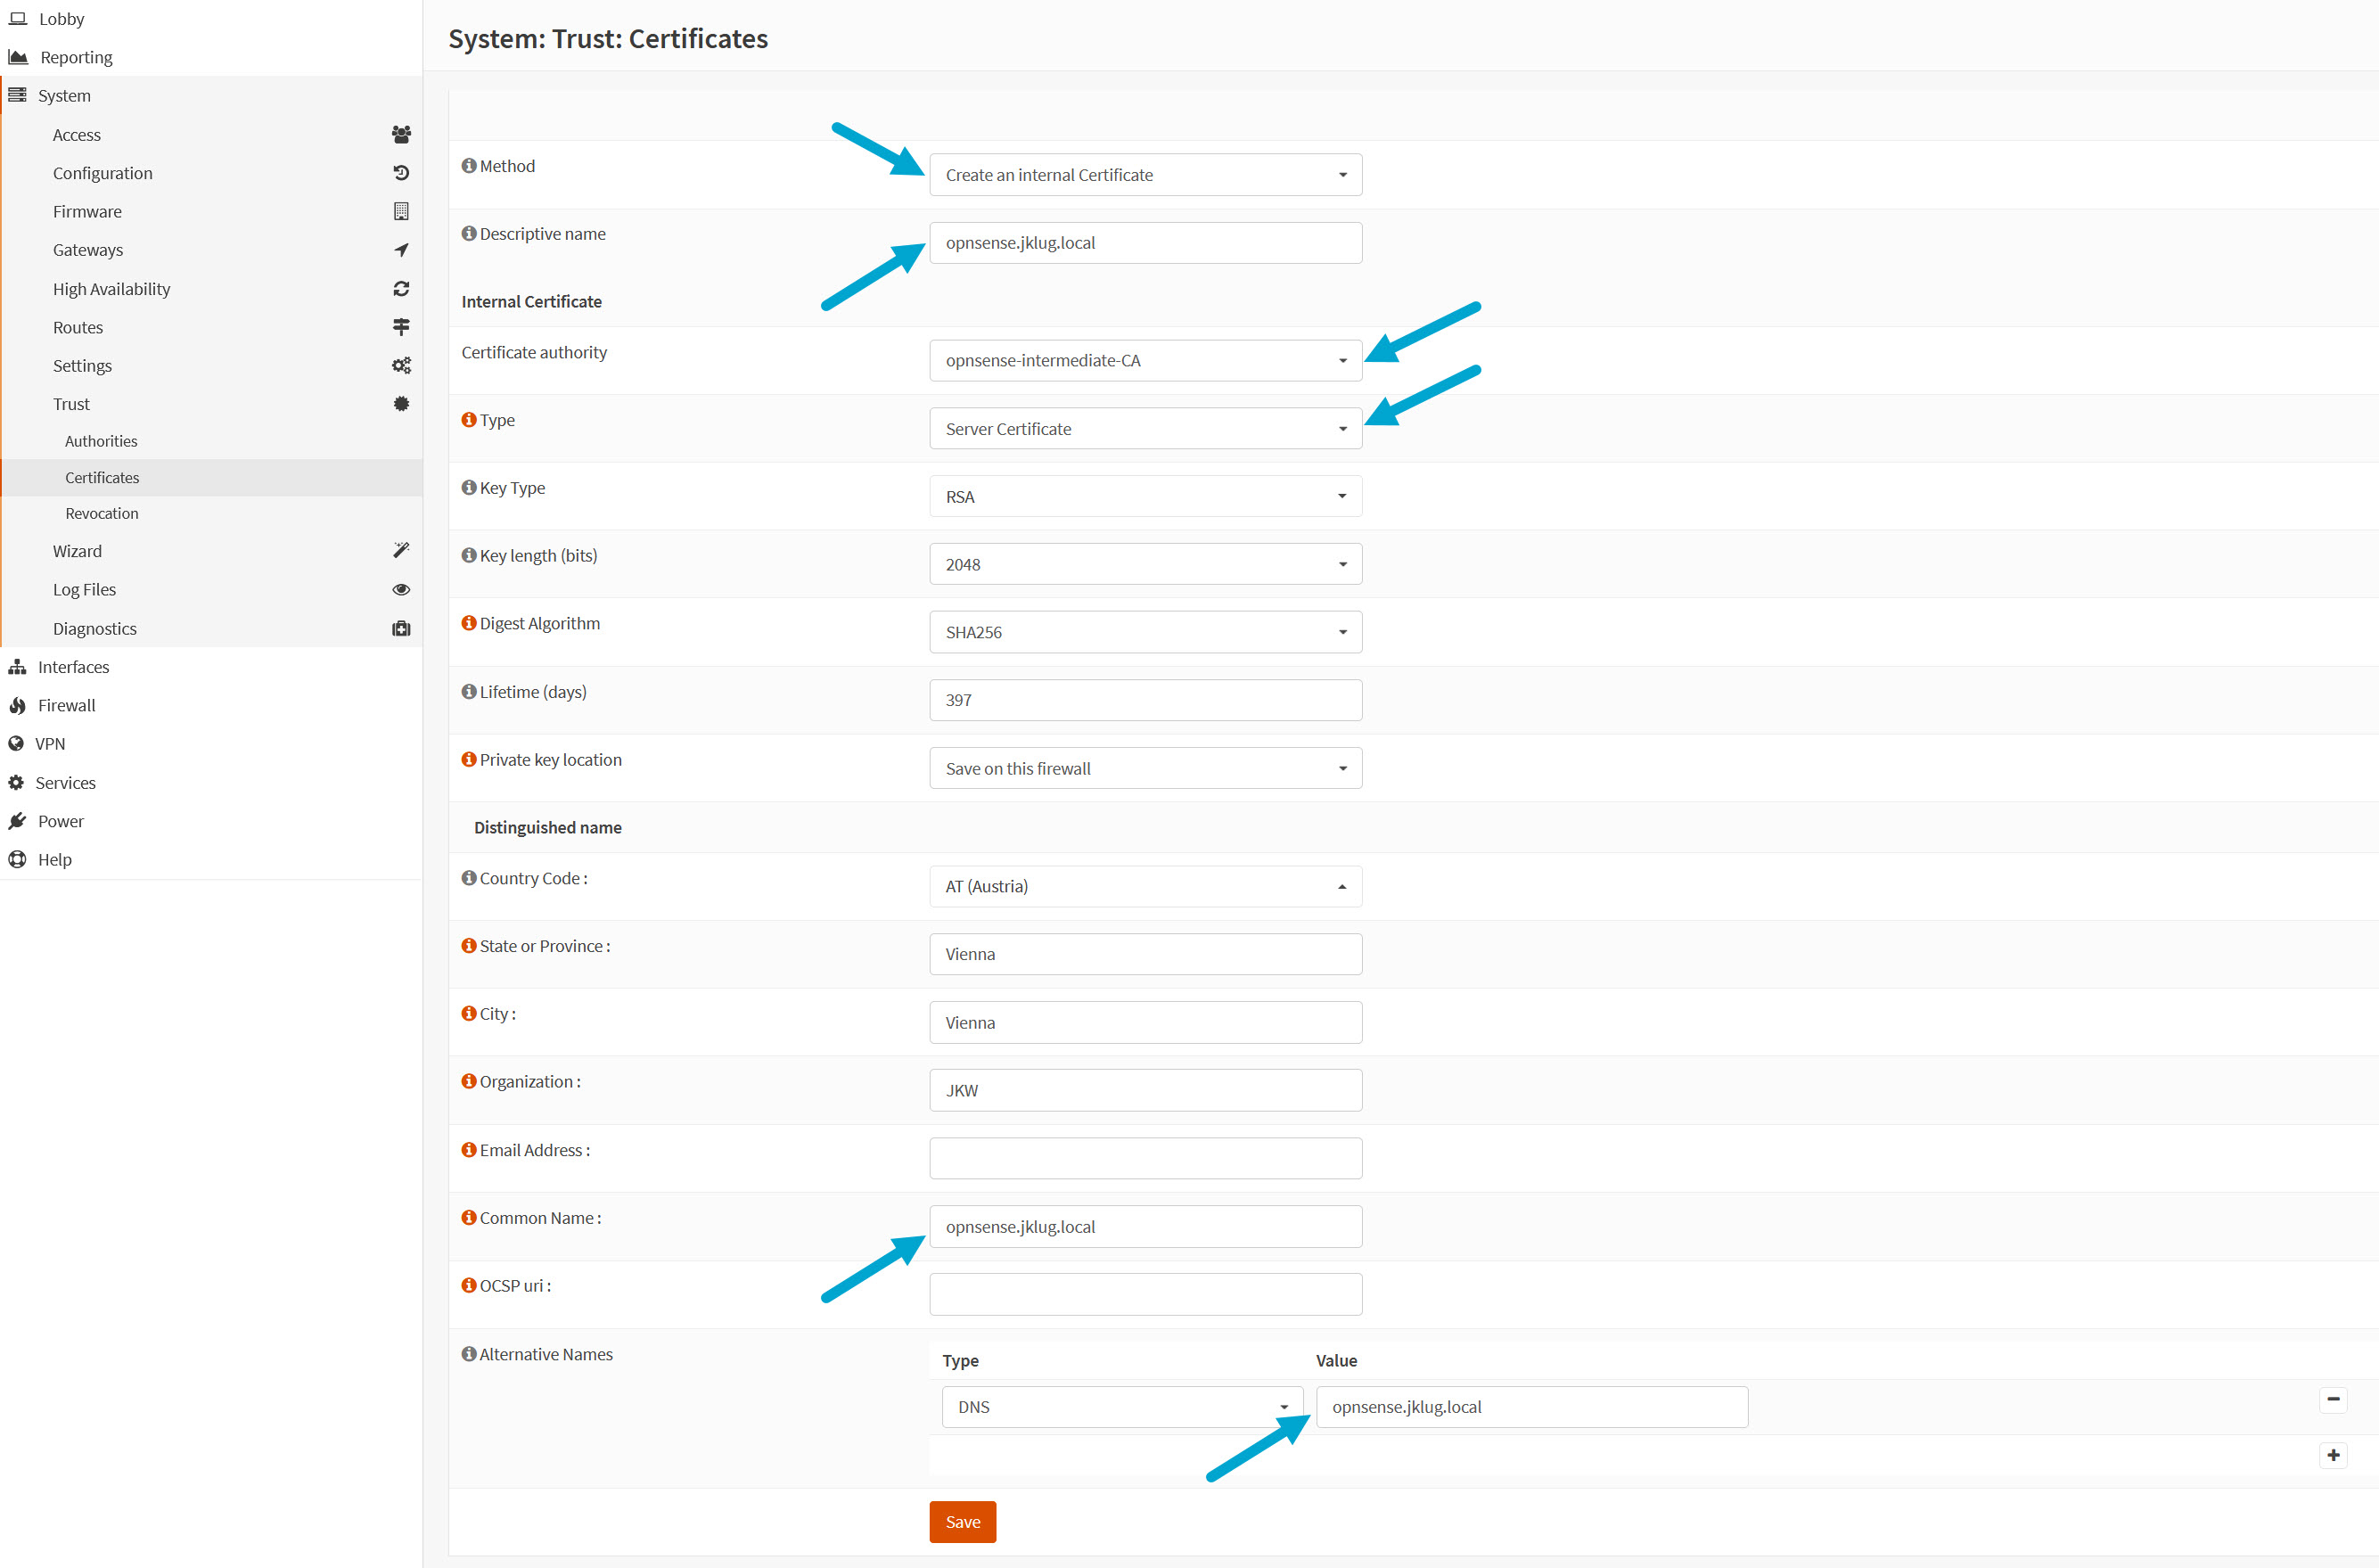Click the empty Email Address field
Viewport: 2379px width, 1568px height.
click(1145, 1158)
